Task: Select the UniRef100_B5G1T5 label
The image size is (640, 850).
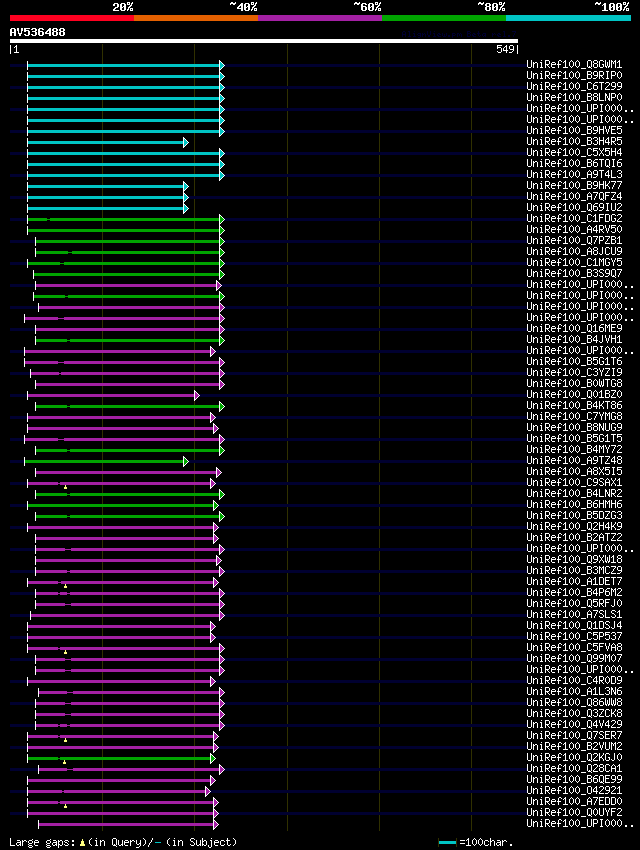Action: point(574,439)
